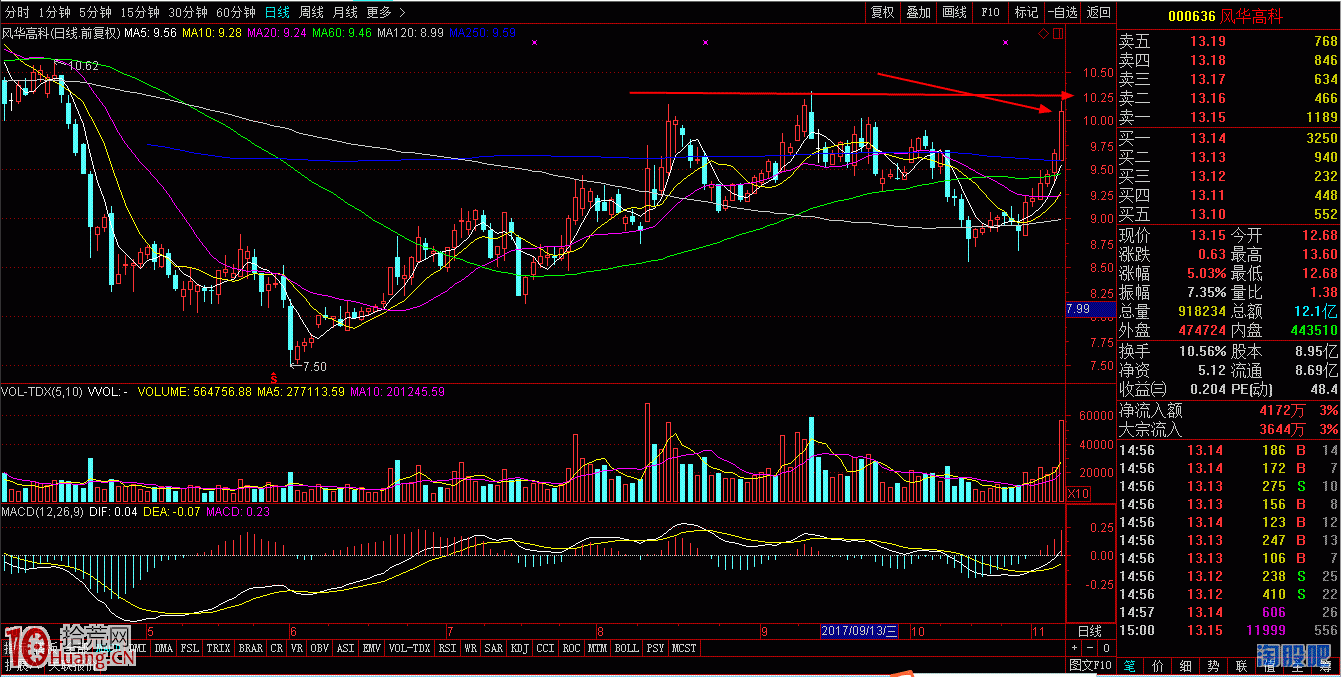
Task: Select the CR indicator tab
Action: click(277, 648)
